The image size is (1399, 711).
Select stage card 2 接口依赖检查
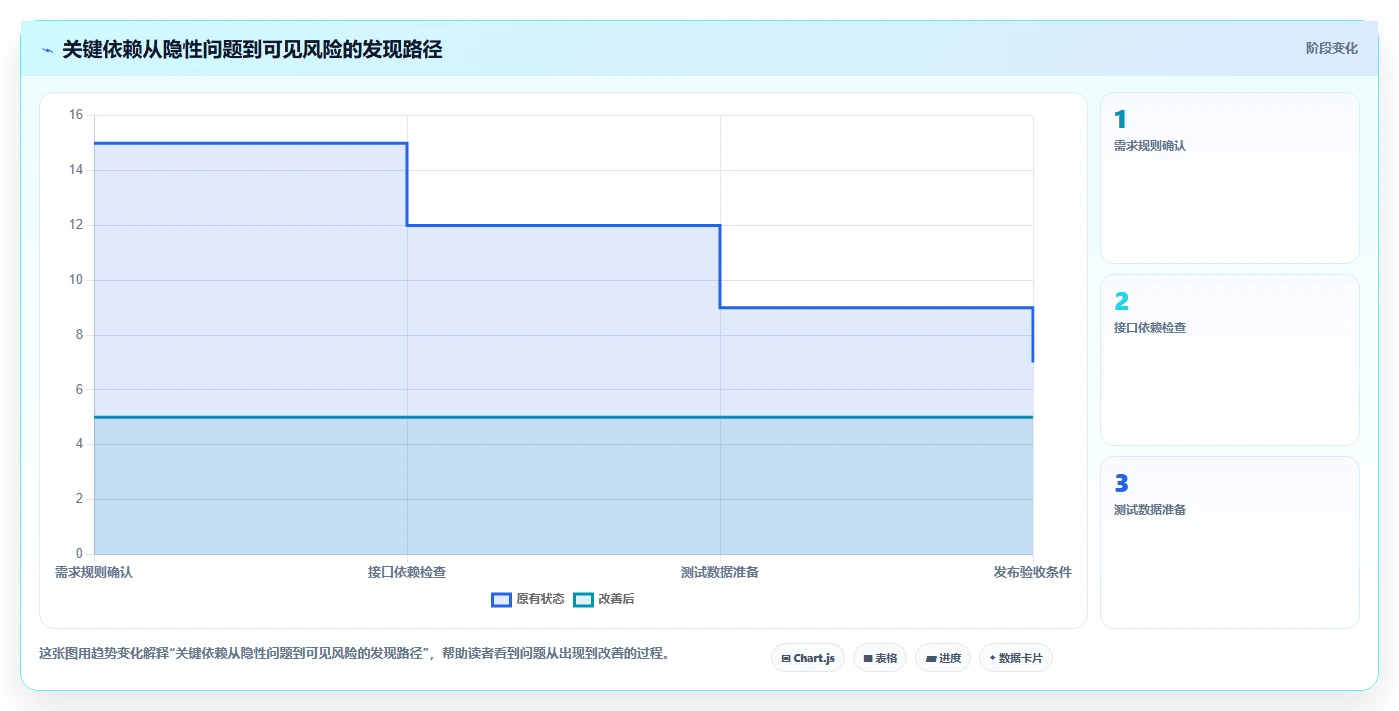click(1230, 360)
